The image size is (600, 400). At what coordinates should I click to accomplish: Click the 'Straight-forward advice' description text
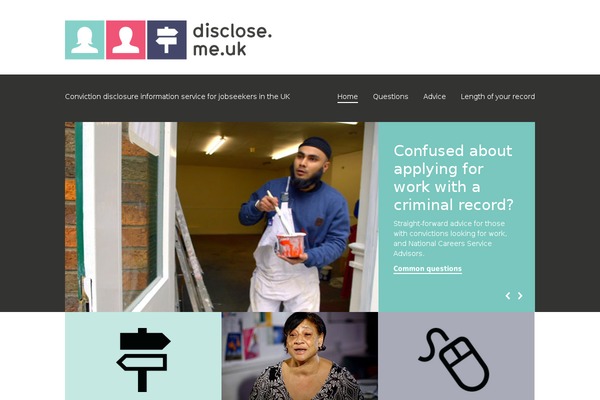coord(450,238)
